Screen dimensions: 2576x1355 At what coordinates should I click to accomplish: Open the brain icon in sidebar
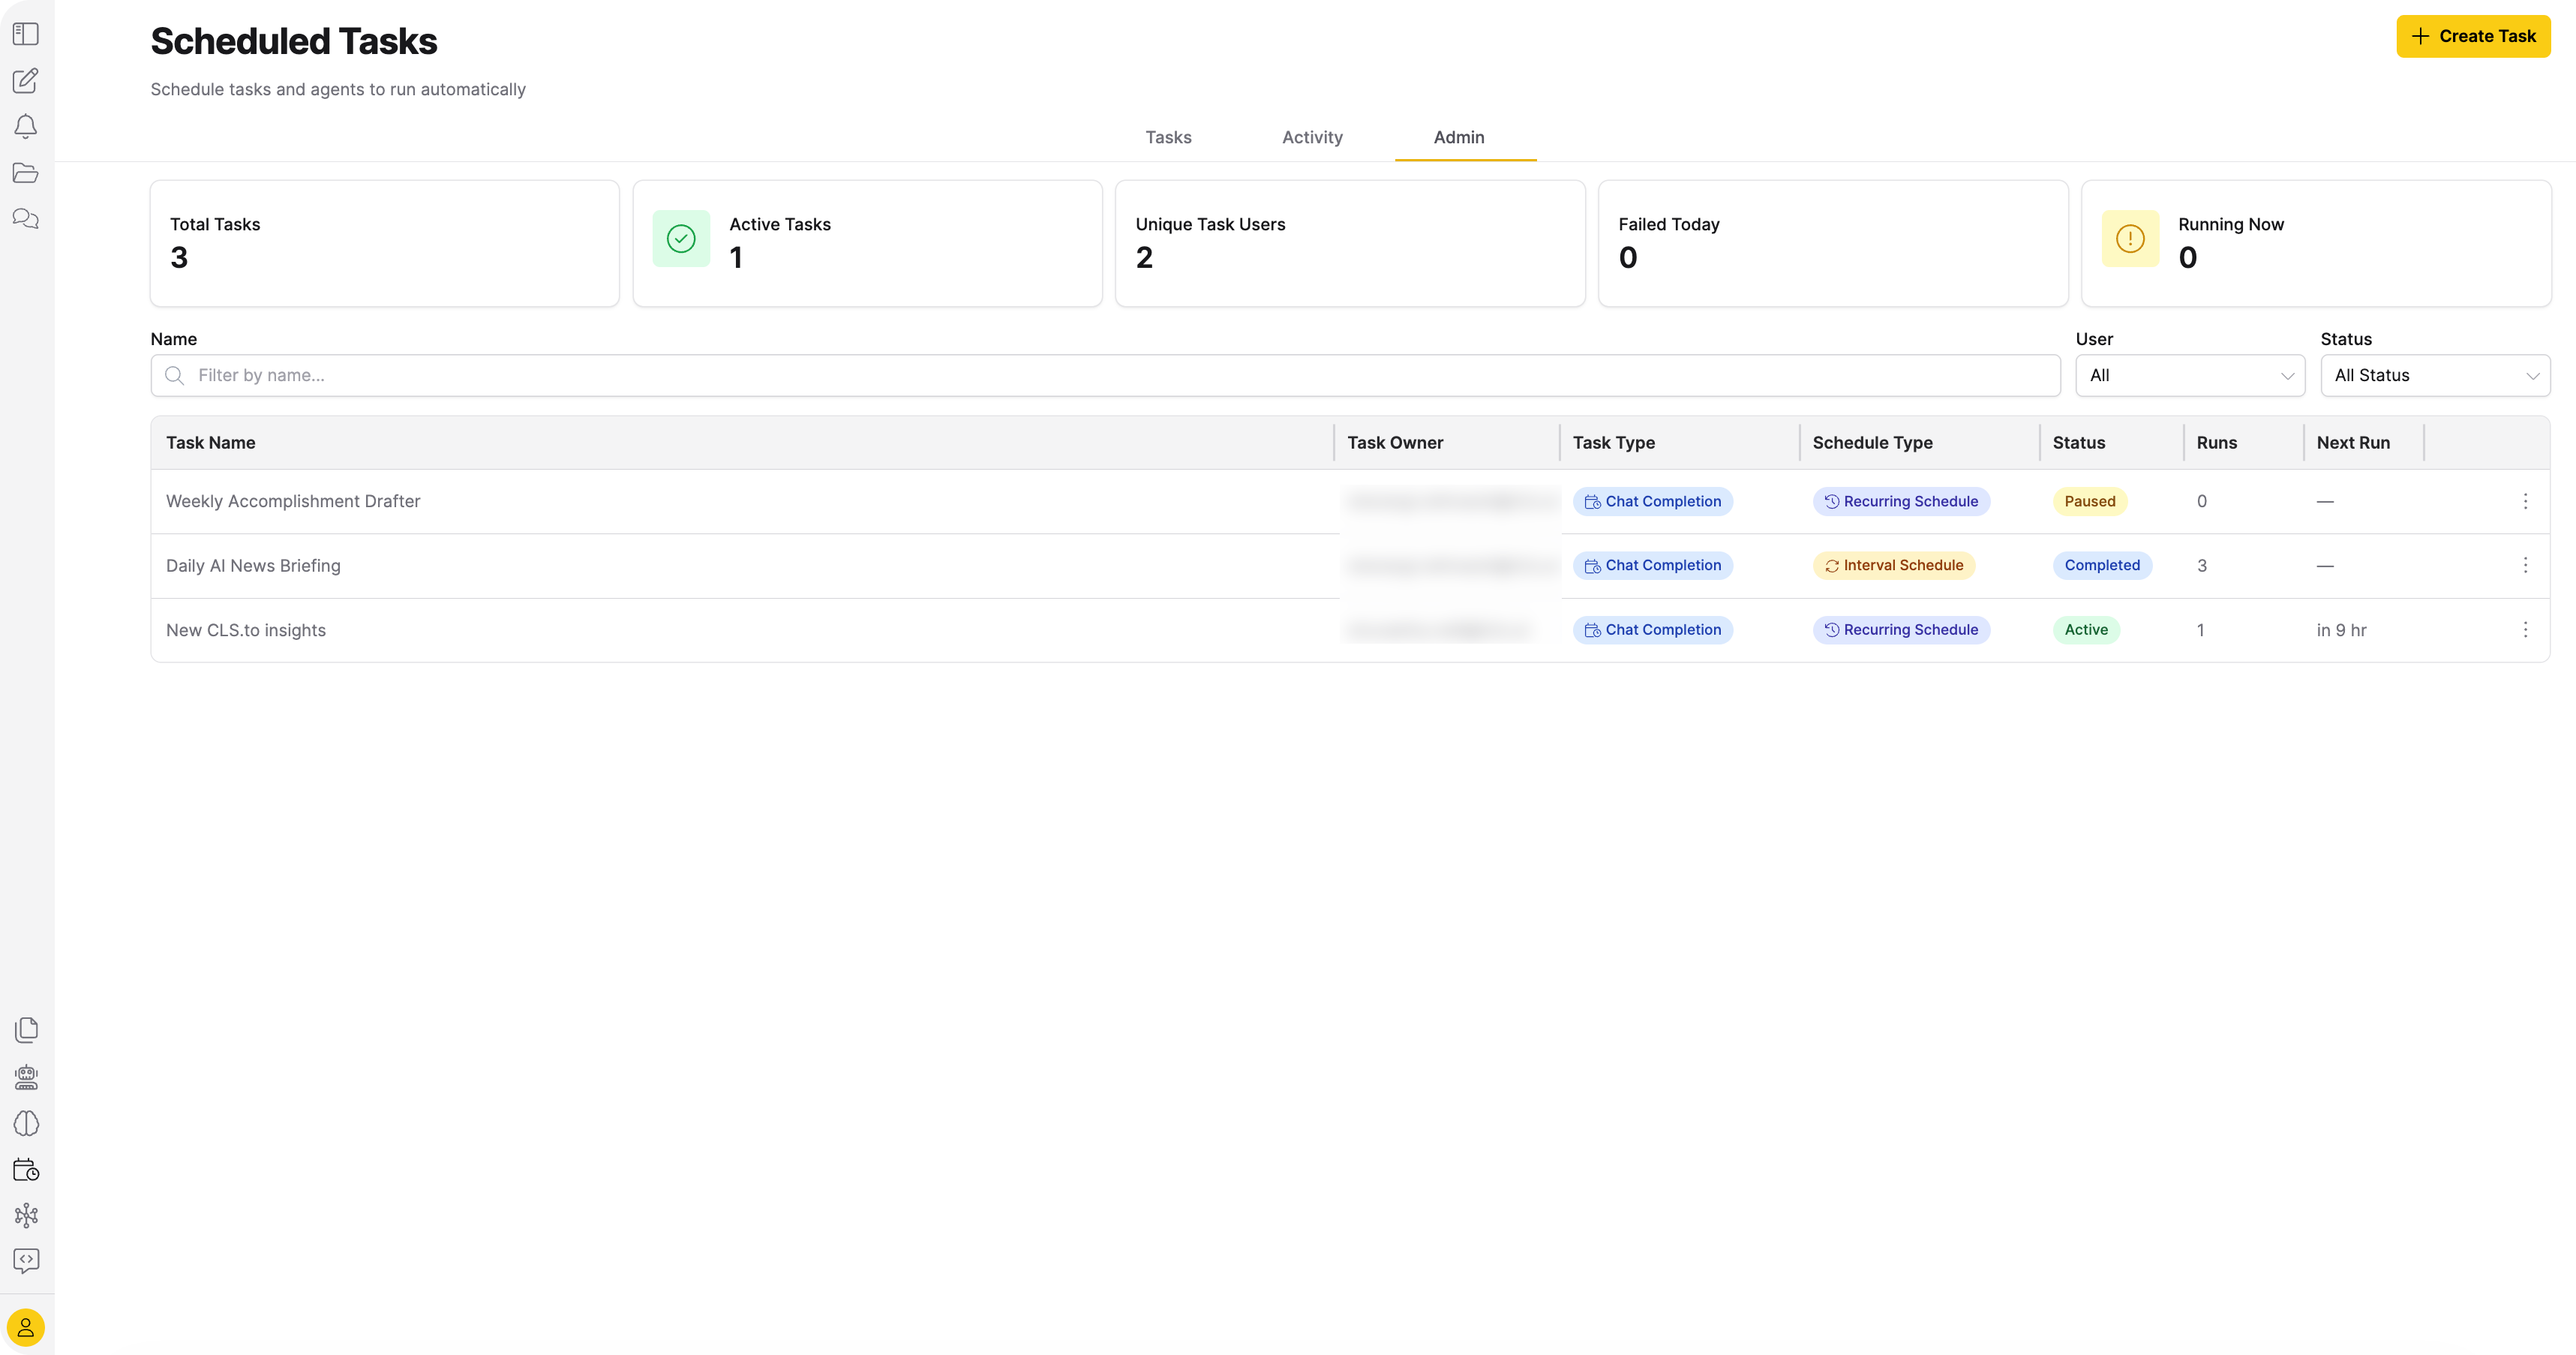click(27, 1123)
